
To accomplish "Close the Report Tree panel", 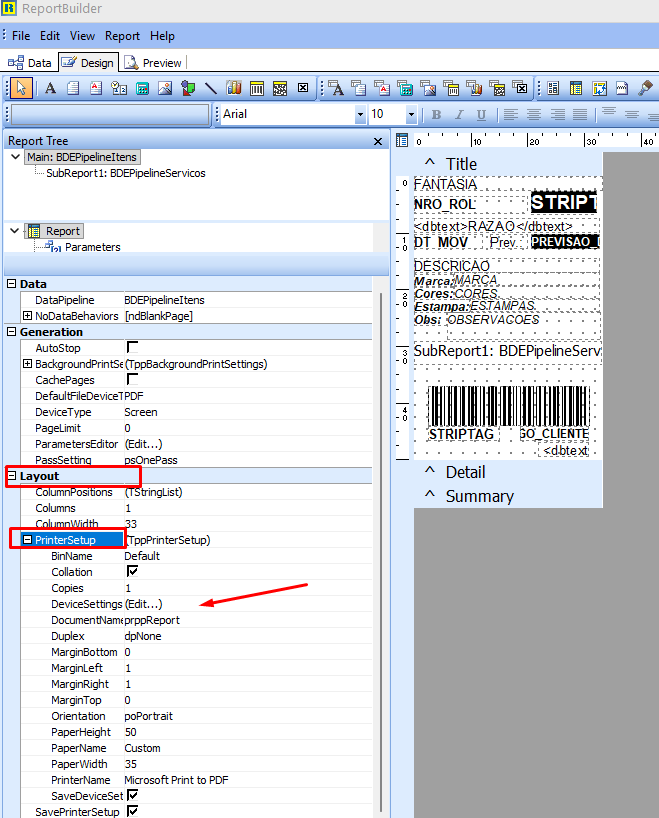I will tap(378, 142).
